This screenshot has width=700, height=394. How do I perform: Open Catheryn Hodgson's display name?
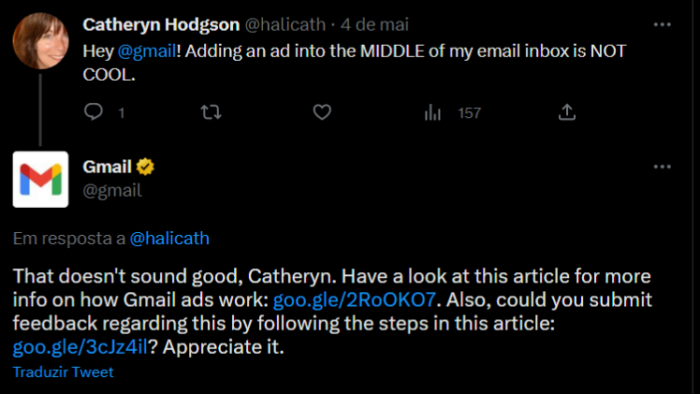click(161, 25)
